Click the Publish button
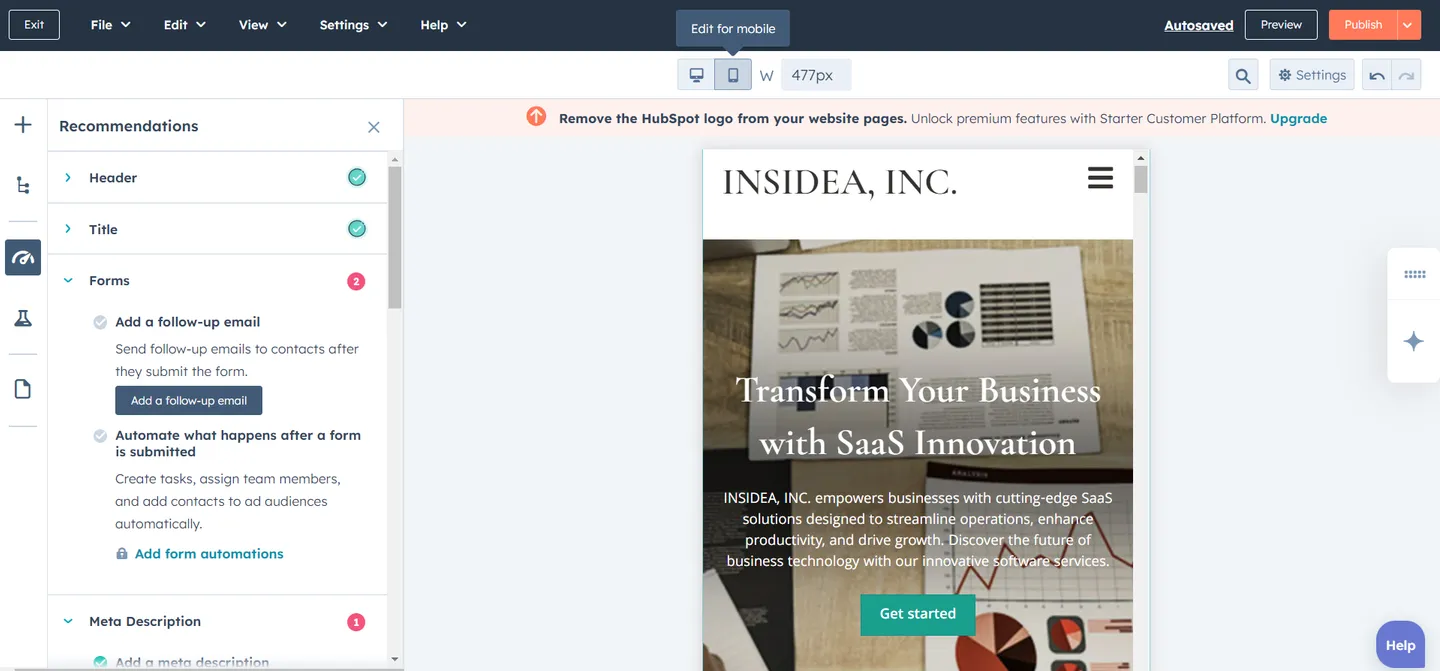The width and height of the screenshot is (1440, 671). [x=1363, y=25]
